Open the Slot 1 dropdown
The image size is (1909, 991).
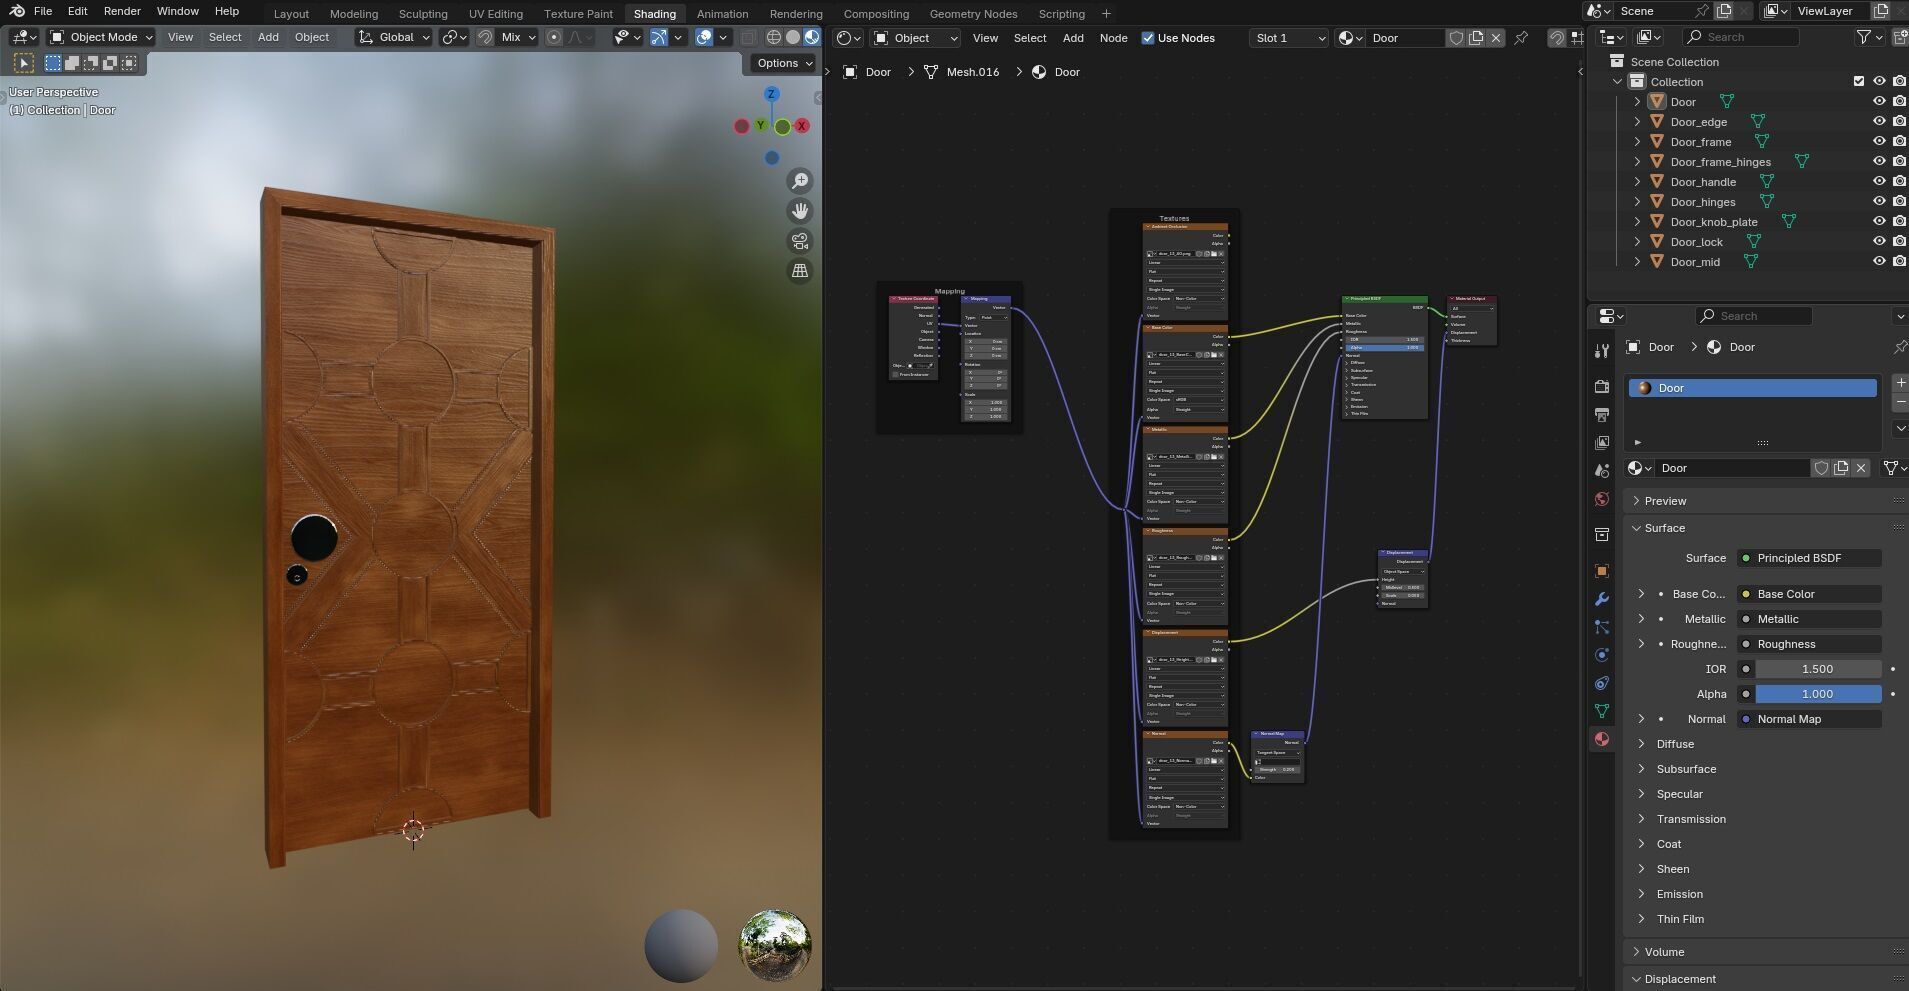pyautogui.click(x=1289, y=38)
